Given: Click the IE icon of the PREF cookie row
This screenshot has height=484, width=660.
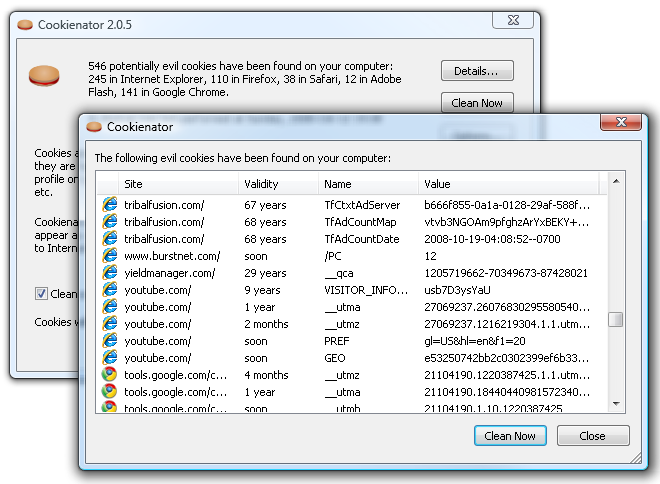Looking at the screenshot, I should pos(109,340).
